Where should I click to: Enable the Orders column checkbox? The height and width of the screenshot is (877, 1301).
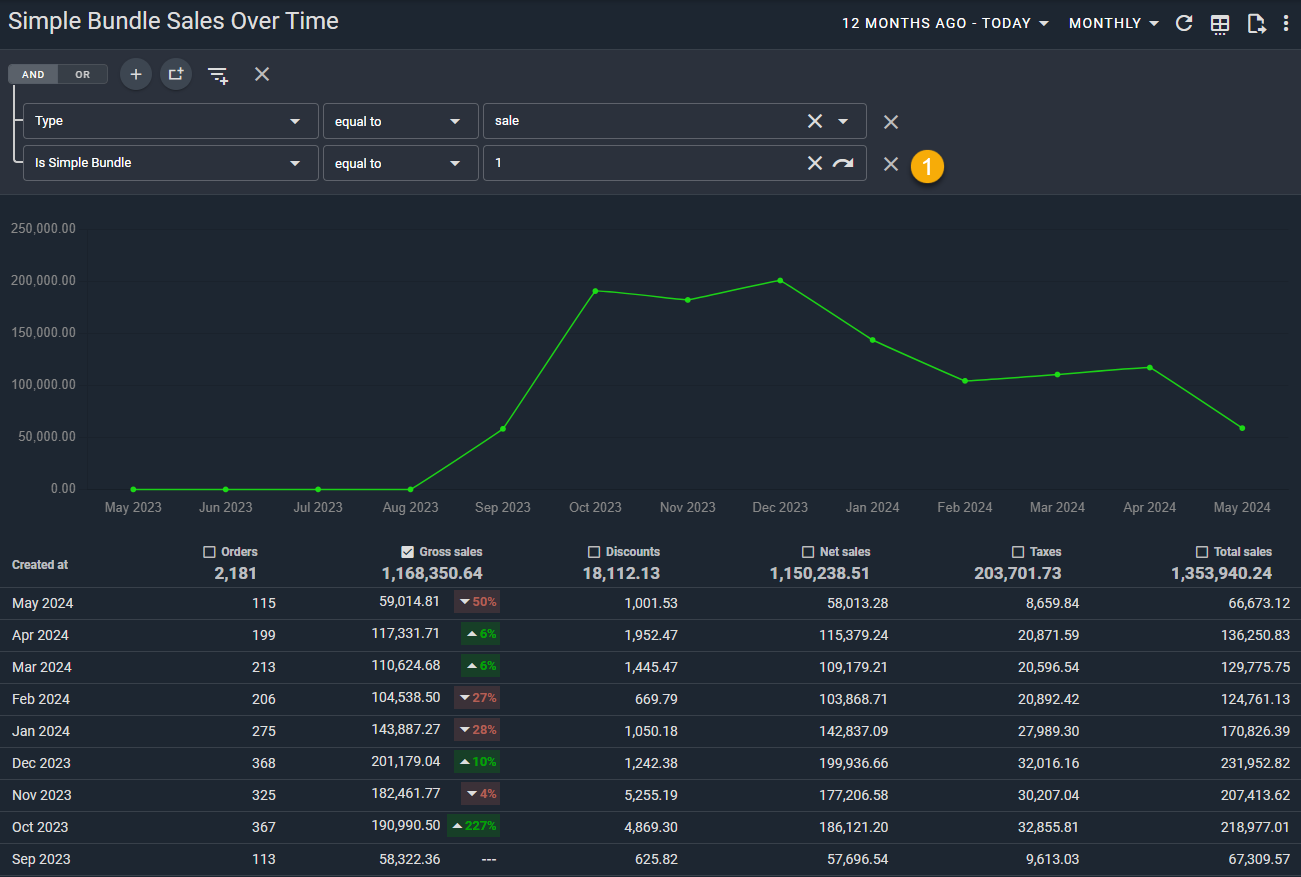(x=209, y=552)
